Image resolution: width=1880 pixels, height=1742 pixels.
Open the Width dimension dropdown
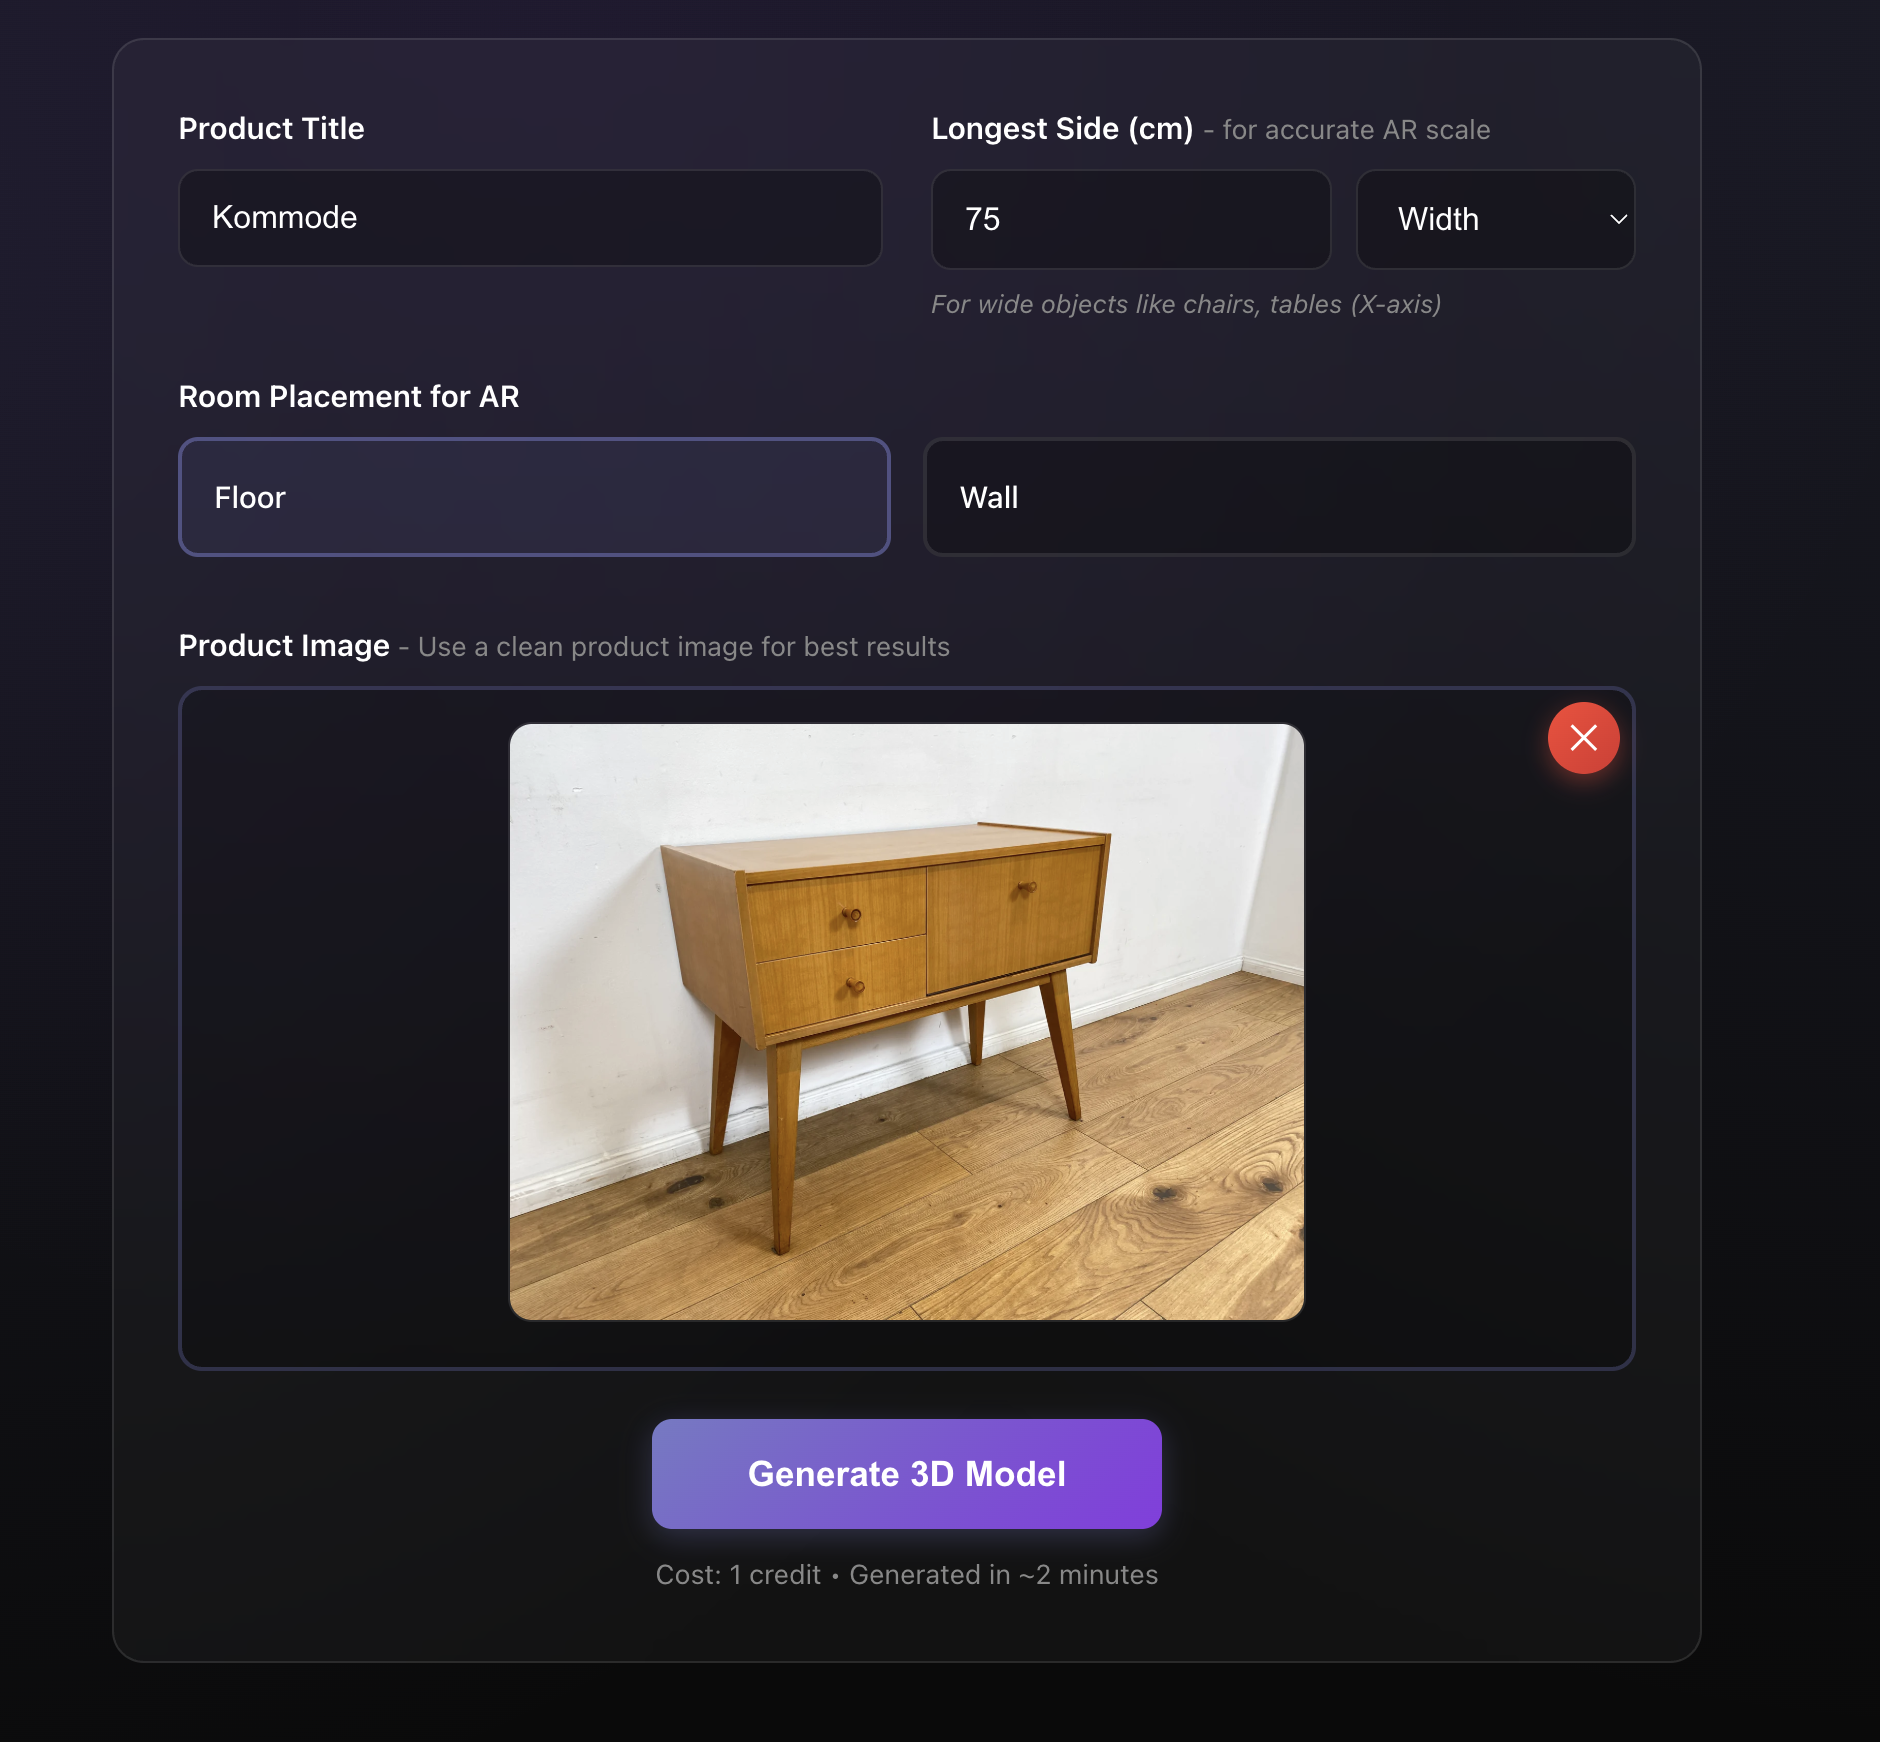[x=1495, y=219]
